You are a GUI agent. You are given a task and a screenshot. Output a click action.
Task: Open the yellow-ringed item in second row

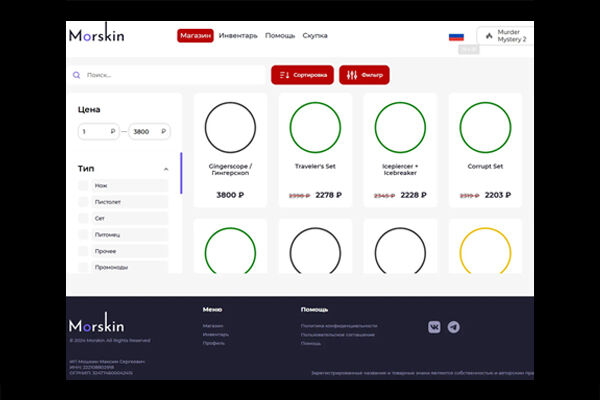485,251
